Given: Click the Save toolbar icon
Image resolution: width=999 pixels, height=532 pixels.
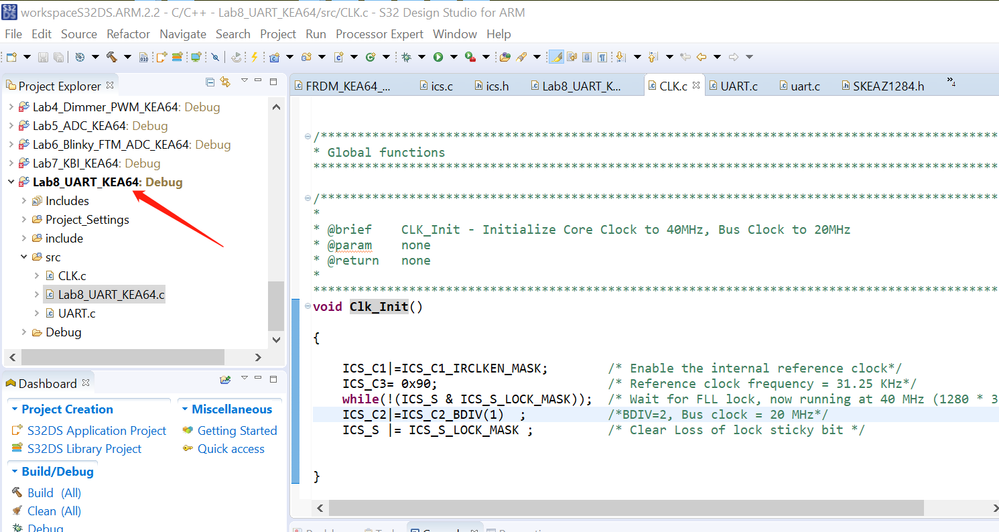Looking at the screenshot, I should (43, 57).
